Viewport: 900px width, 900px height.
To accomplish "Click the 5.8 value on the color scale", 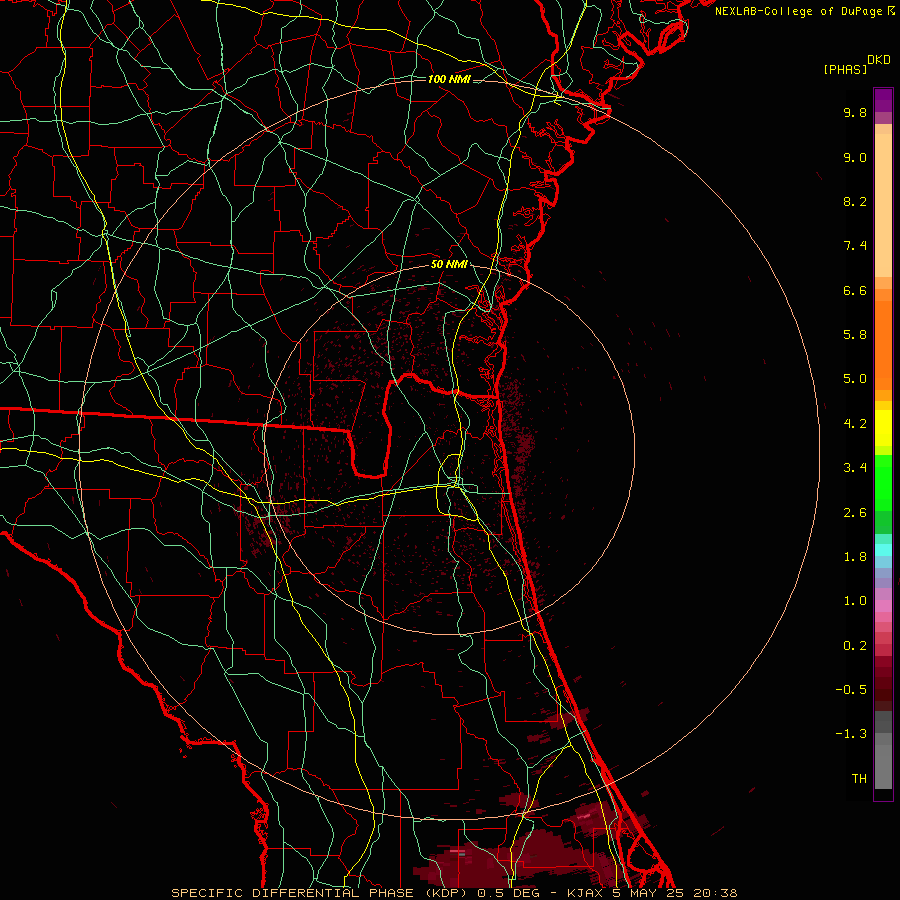I will click(855, 334).
